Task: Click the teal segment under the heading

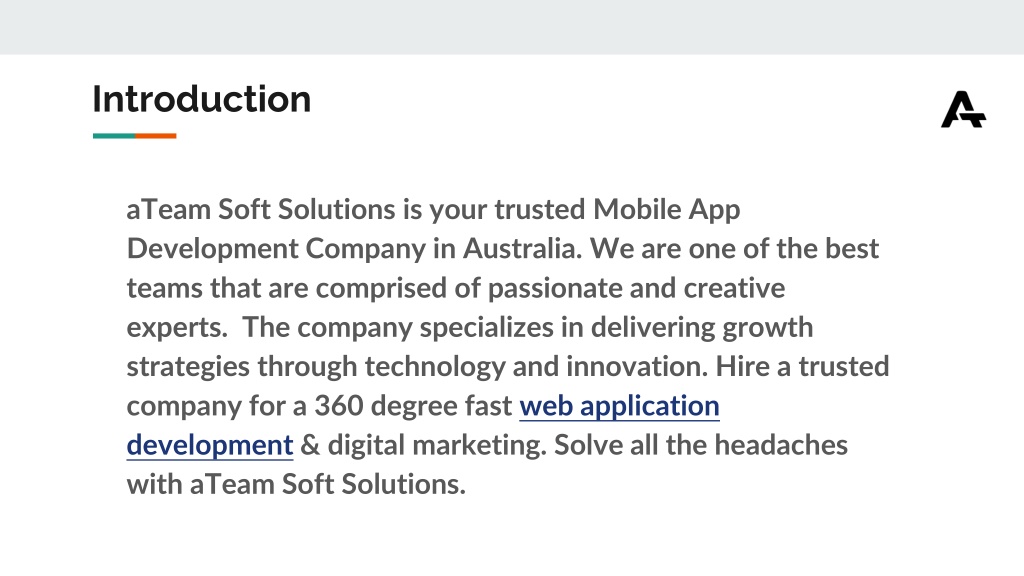Action: click(114, 136)
